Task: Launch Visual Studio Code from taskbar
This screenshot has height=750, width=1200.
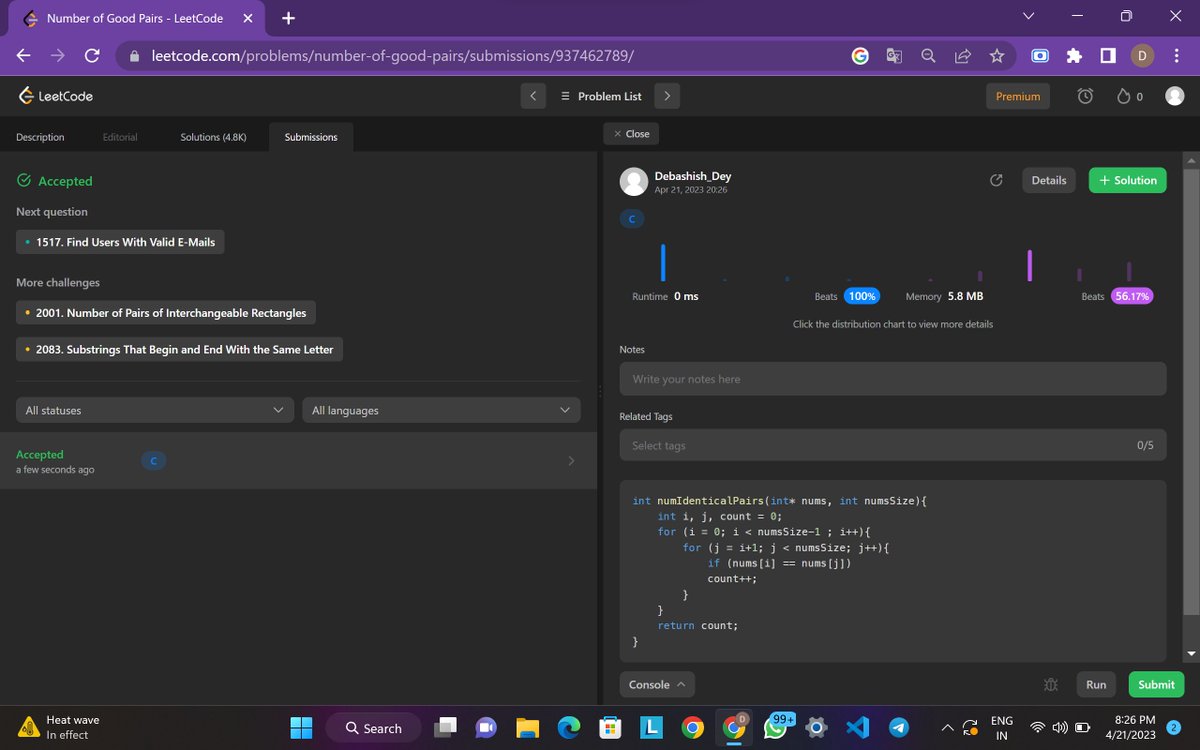Action: (x=857, y=728)
